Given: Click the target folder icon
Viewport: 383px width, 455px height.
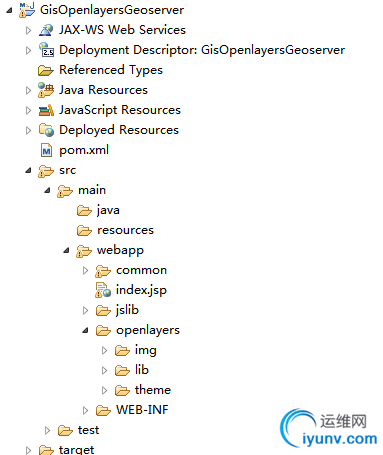Looking at the screenshot, I should coord(46,450).
